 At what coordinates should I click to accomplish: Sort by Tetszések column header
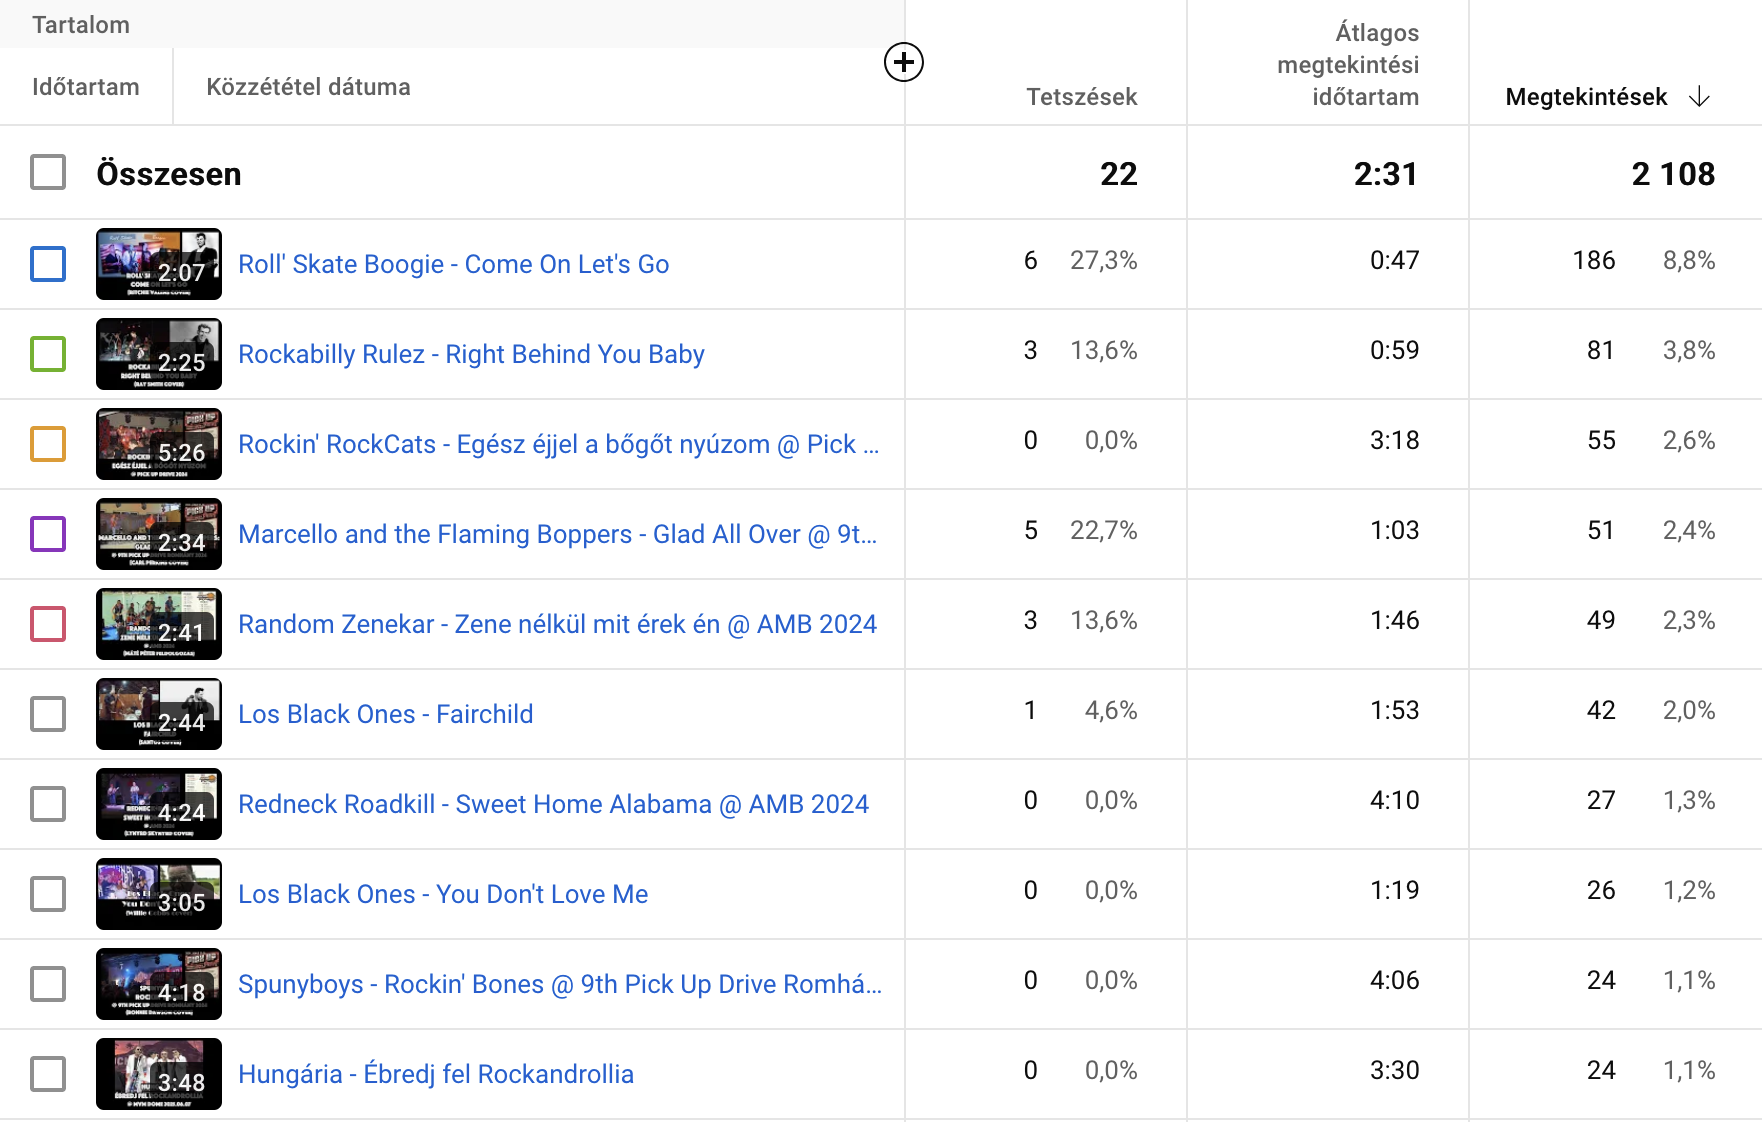pyautogui.click(x=1081, y=97)
